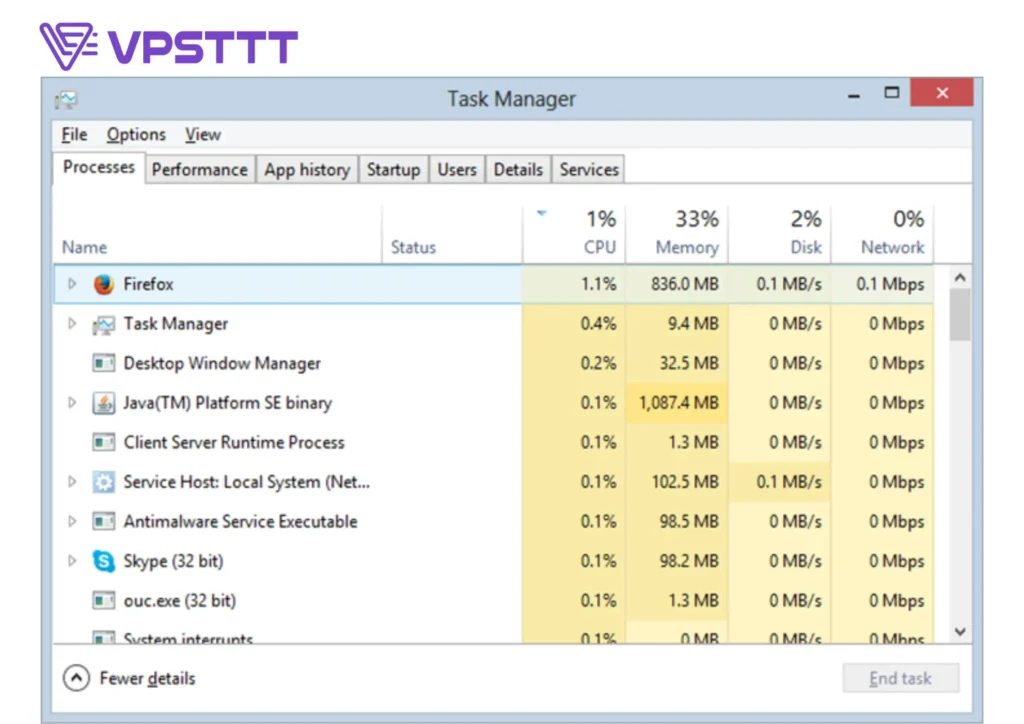Open the Startup tab
Viewport: 1024px width, 724px height.
point(393,170)
